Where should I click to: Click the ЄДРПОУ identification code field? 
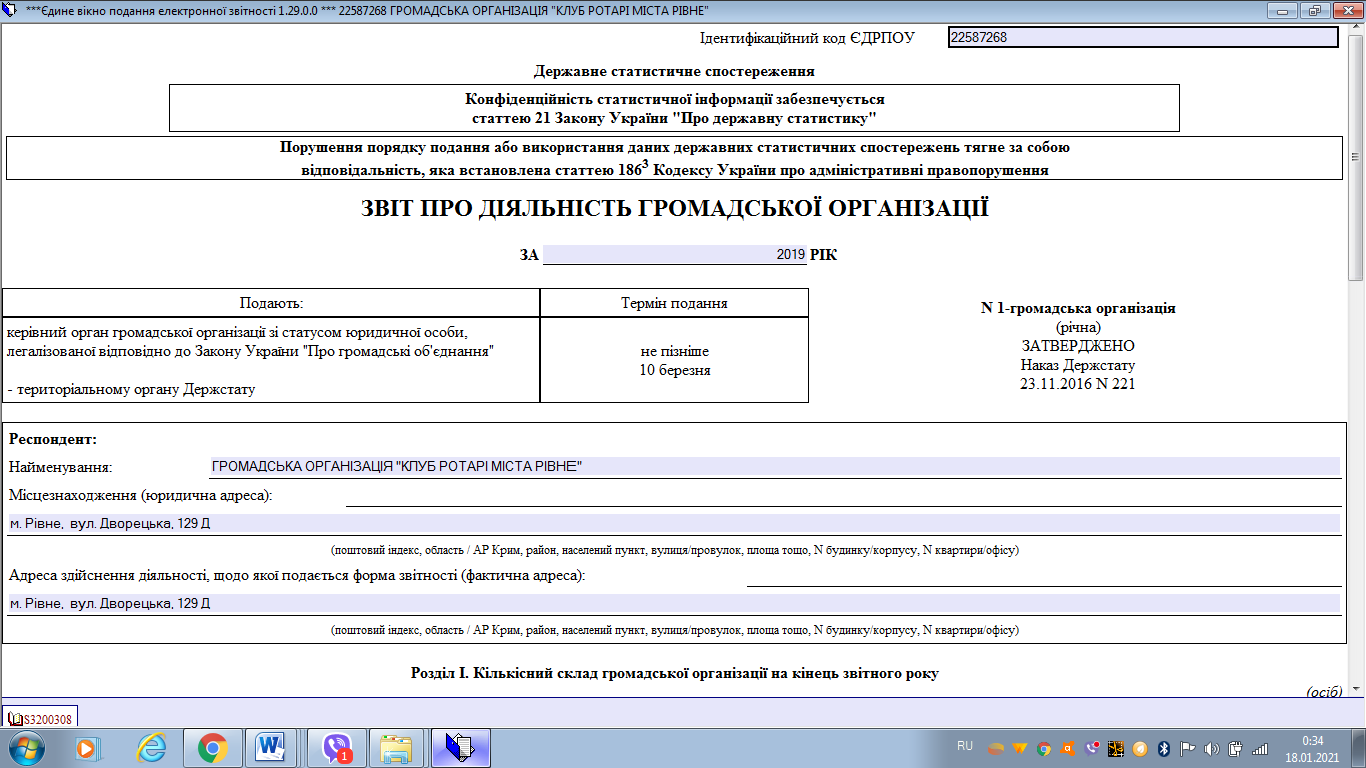1142,37
